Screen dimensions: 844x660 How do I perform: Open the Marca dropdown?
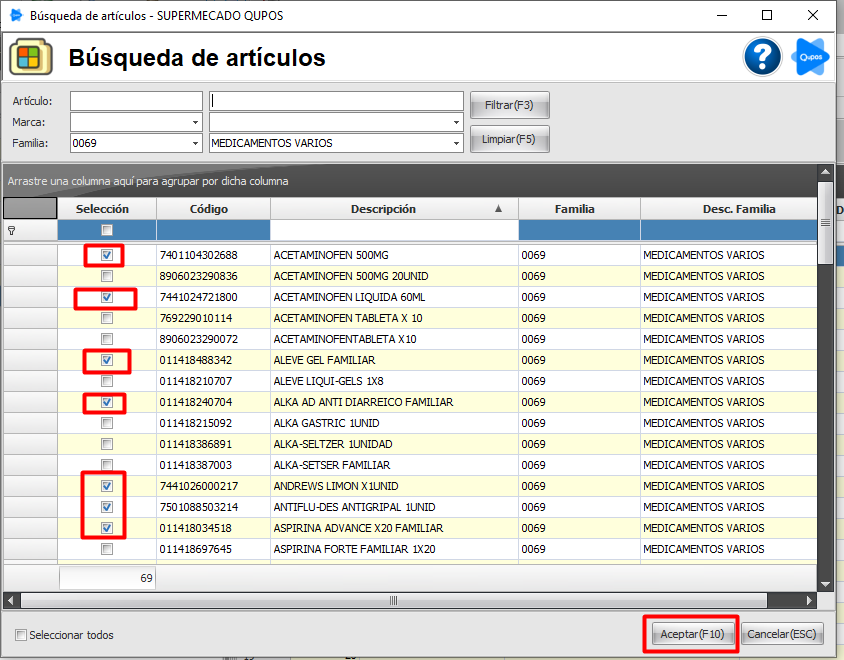tap(195, 121)
